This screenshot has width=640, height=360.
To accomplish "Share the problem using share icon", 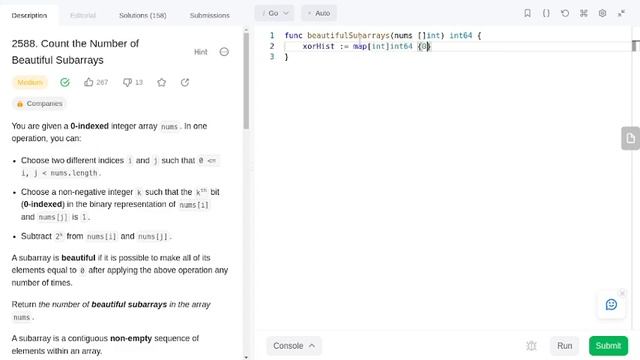I will [185, 82].
